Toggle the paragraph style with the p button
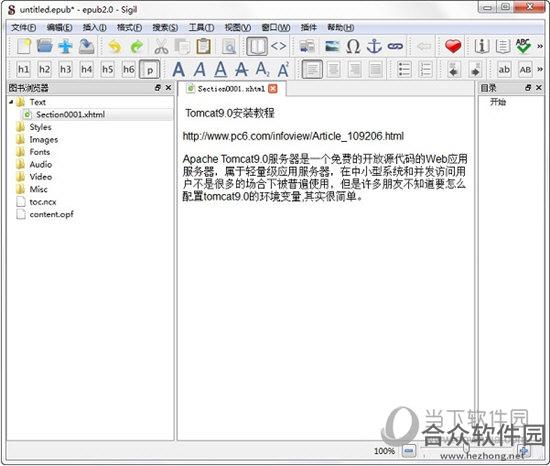Image resolution: width=550 pixels, height=466 pixels. click(x=150, y=69)
